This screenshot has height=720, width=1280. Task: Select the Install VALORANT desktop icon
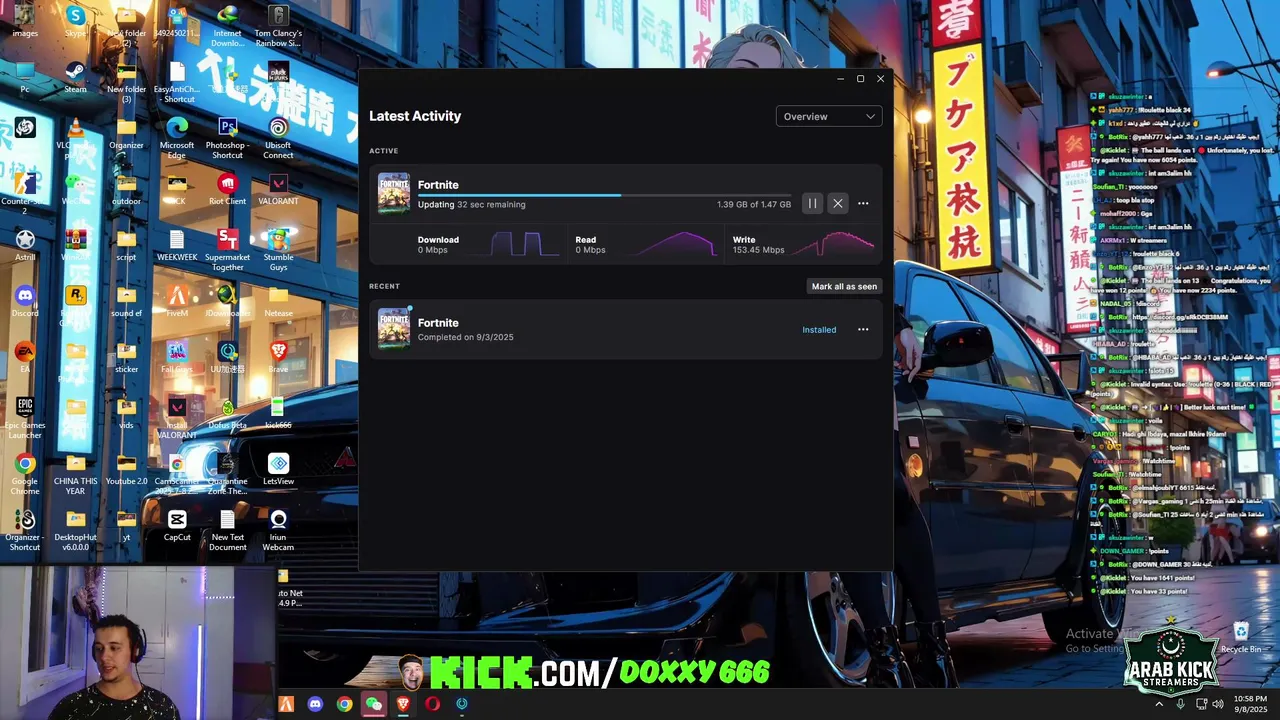[177, 417]
